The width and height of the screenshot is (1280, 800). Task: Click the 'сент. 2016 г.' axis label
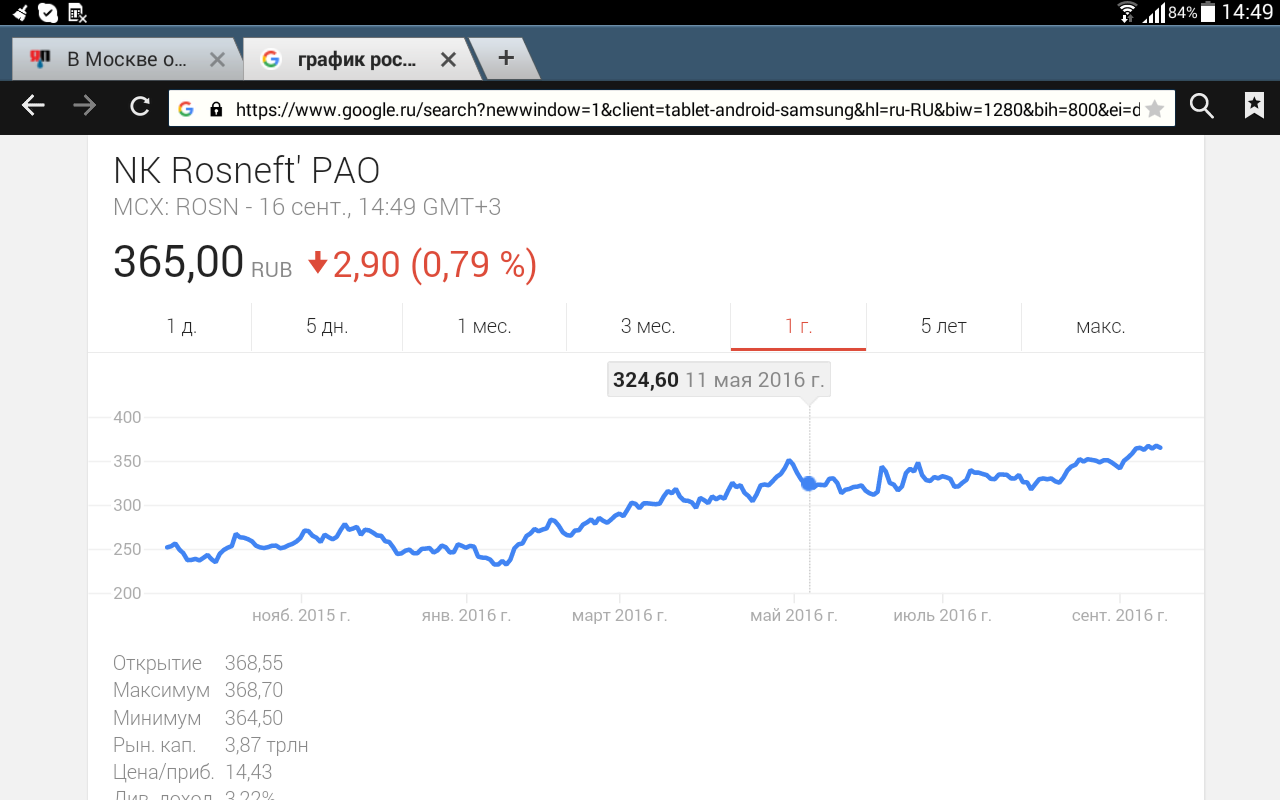click(1120, 616)
